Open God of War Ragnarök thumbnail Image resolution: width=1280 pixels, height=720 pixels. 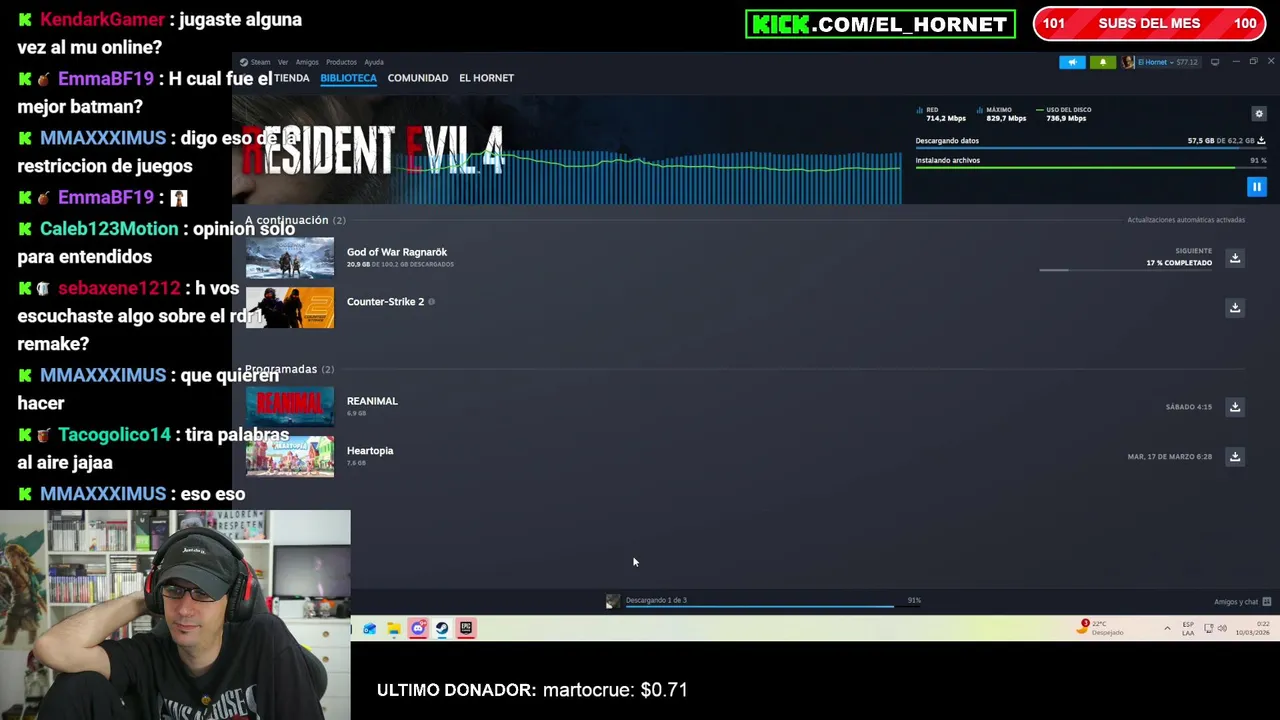pyautogui.click(x=290, y=258)
